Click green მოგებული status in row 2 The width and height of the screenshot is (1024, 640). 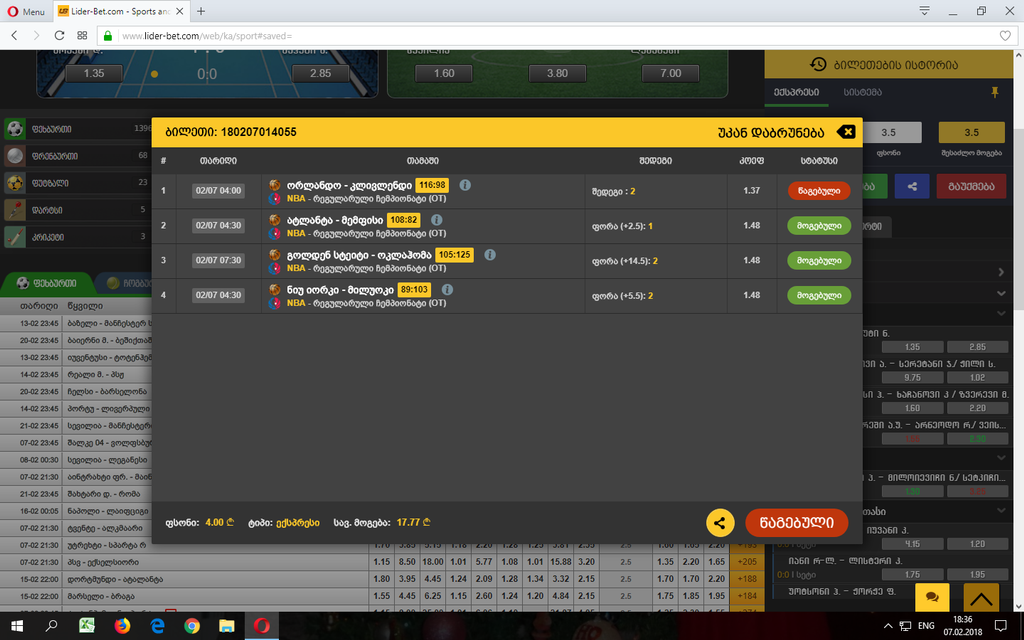pos(819,225)
